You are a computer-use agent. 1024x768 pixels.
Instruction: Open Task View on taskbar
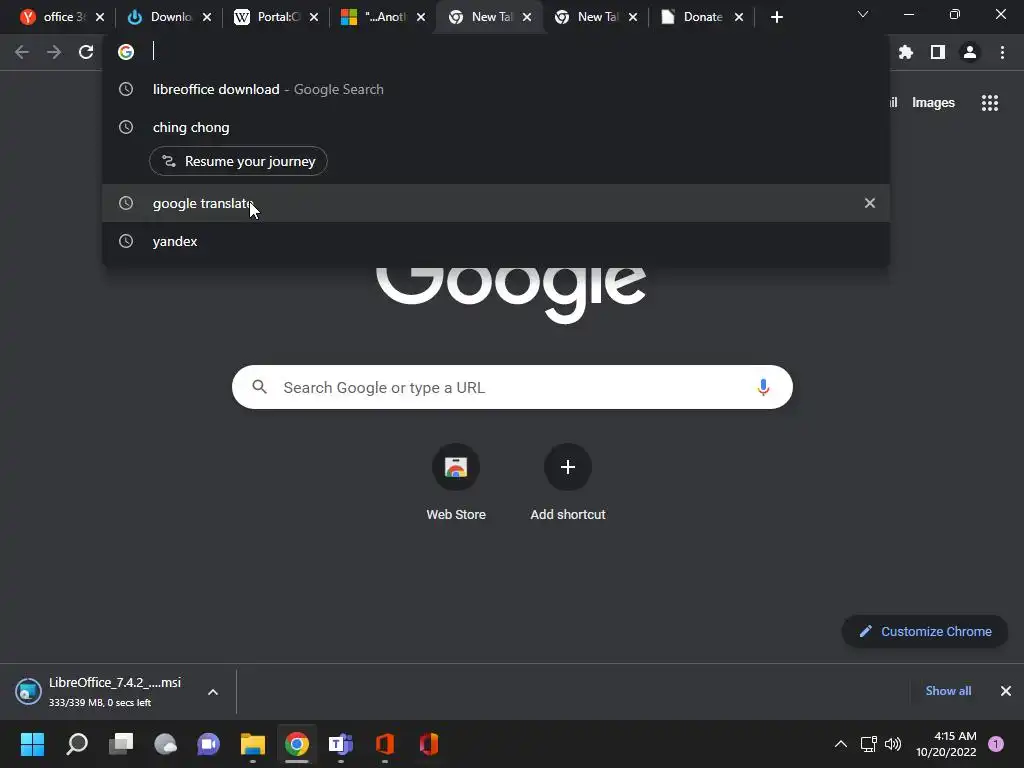[121, 744]
